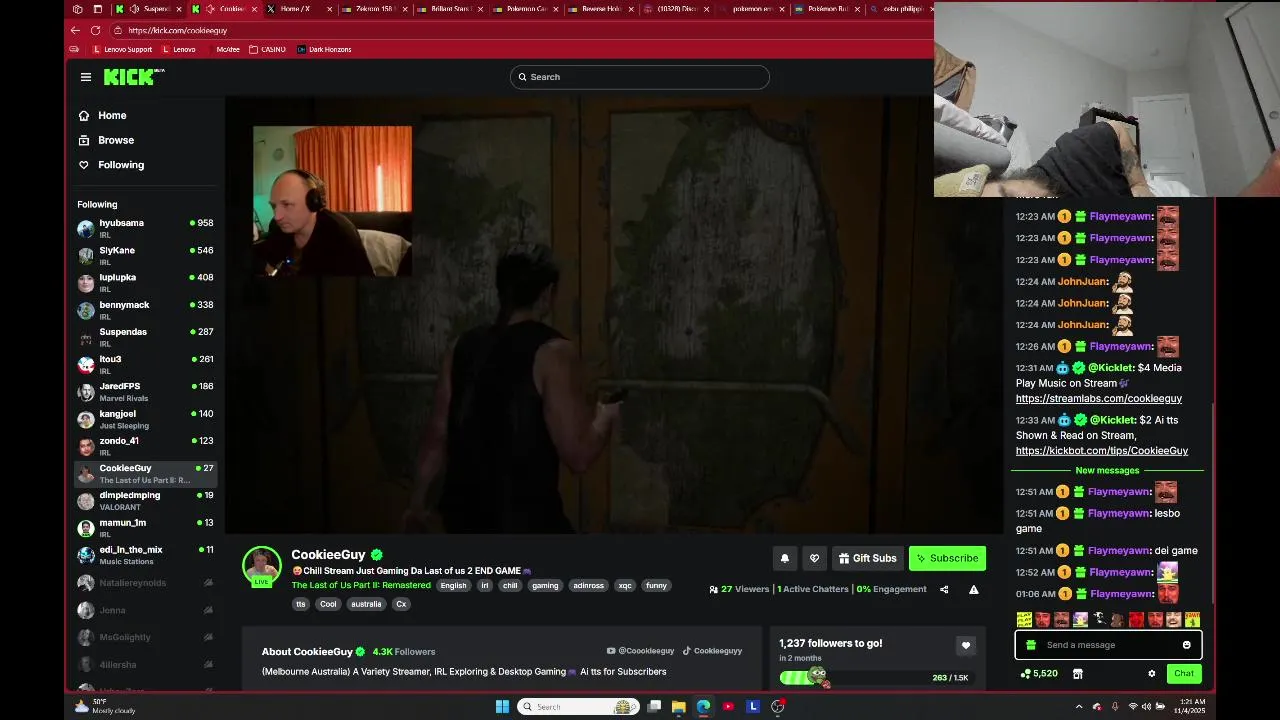This screenshot has width=1280, height=720.
Task: Switch to the Suspendas Kick tab
Action: [150, 9]
